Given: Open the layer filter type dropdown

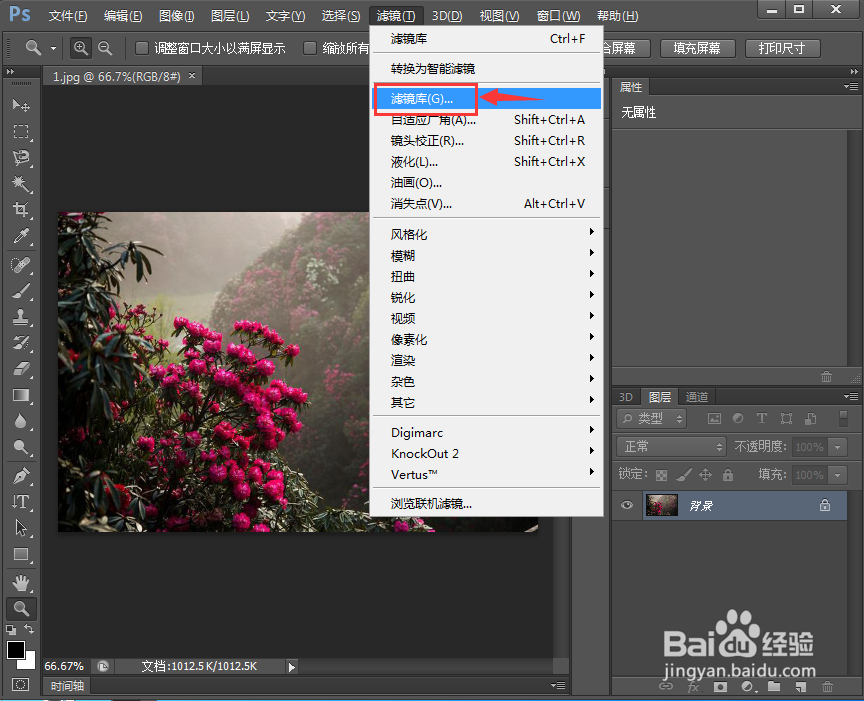Looking at the screenshot, I should tap(651, 418).
